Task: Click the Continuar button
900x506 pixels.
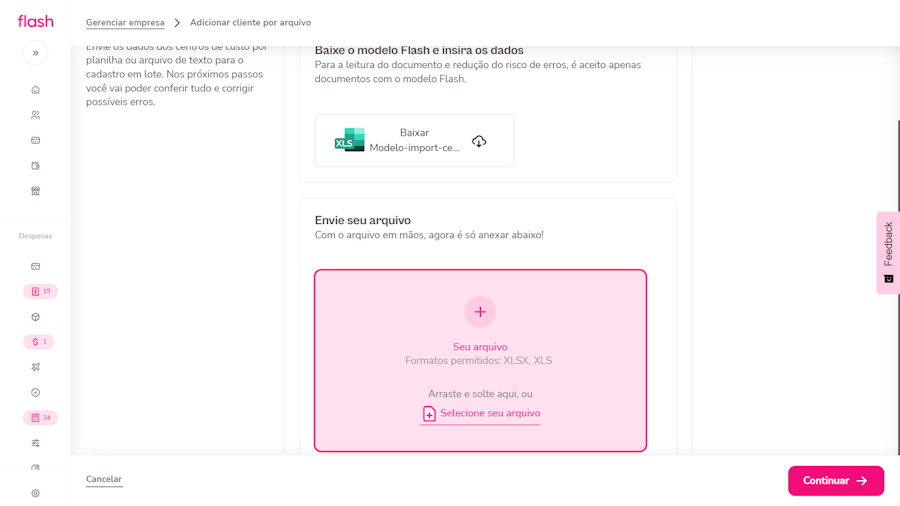Action: click(835, 481)
